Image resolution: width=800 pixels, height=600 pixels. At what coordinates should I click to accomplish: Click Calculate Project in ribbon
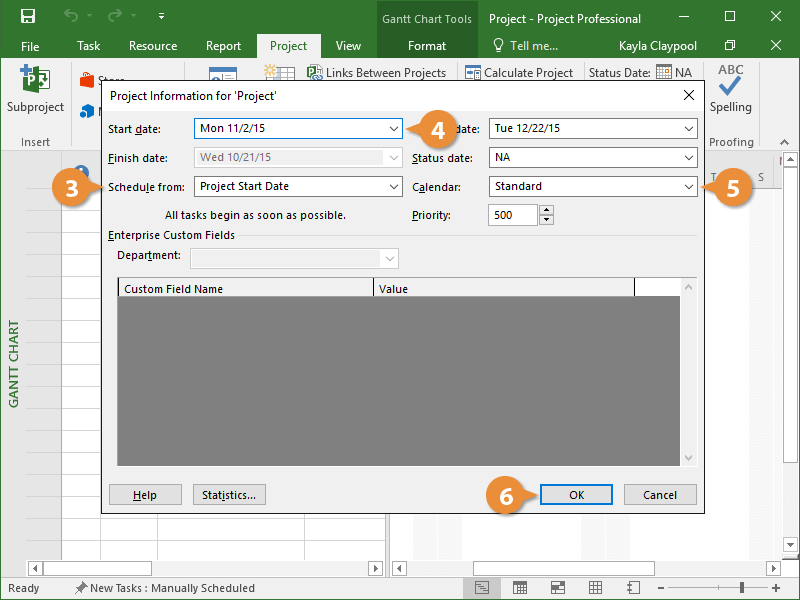point(518,73)
